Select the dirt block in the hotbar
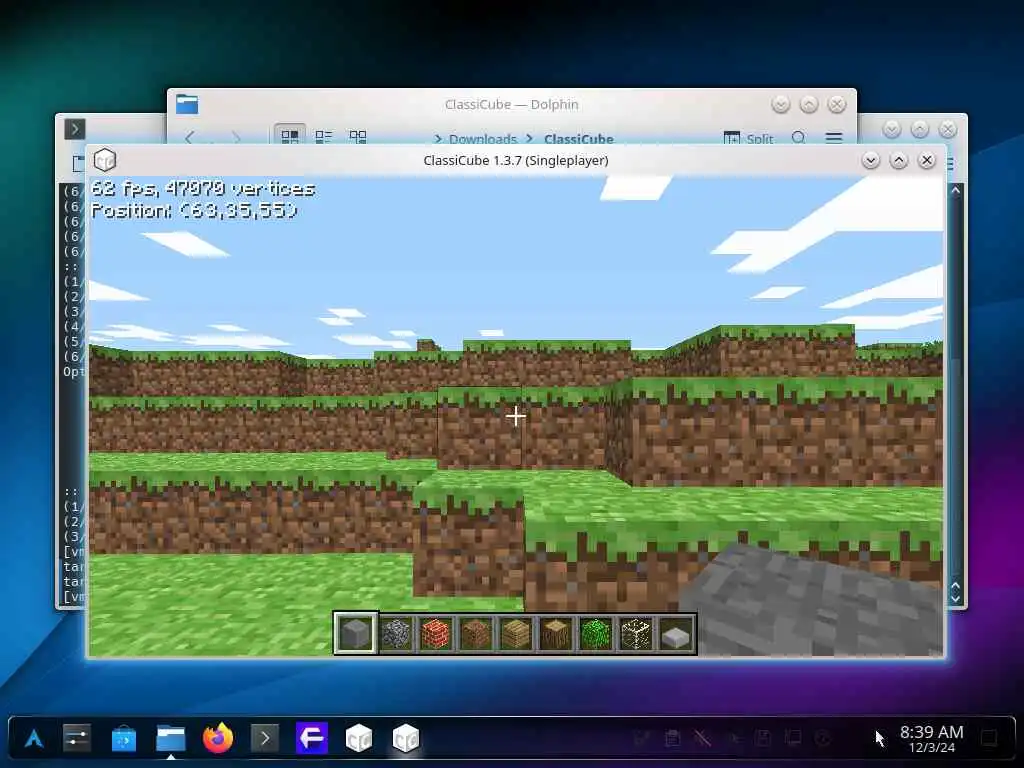The width and height of the screenshot is (1024, 768). point(475,633)
